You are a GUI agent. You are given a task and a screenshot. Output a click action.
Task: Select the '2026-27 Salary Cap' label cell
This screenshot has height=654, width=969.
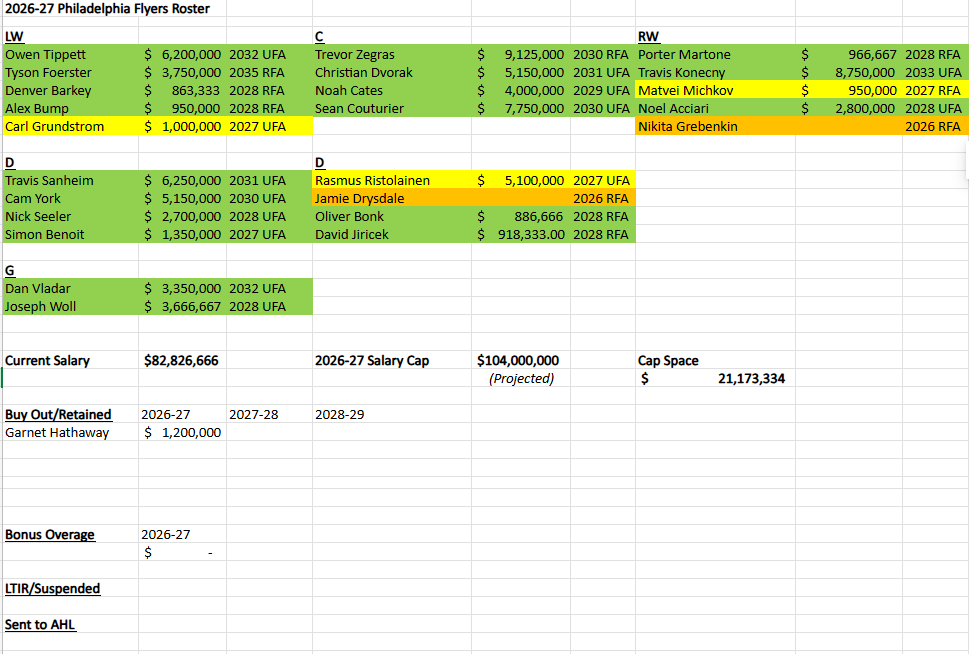point(392,360)
